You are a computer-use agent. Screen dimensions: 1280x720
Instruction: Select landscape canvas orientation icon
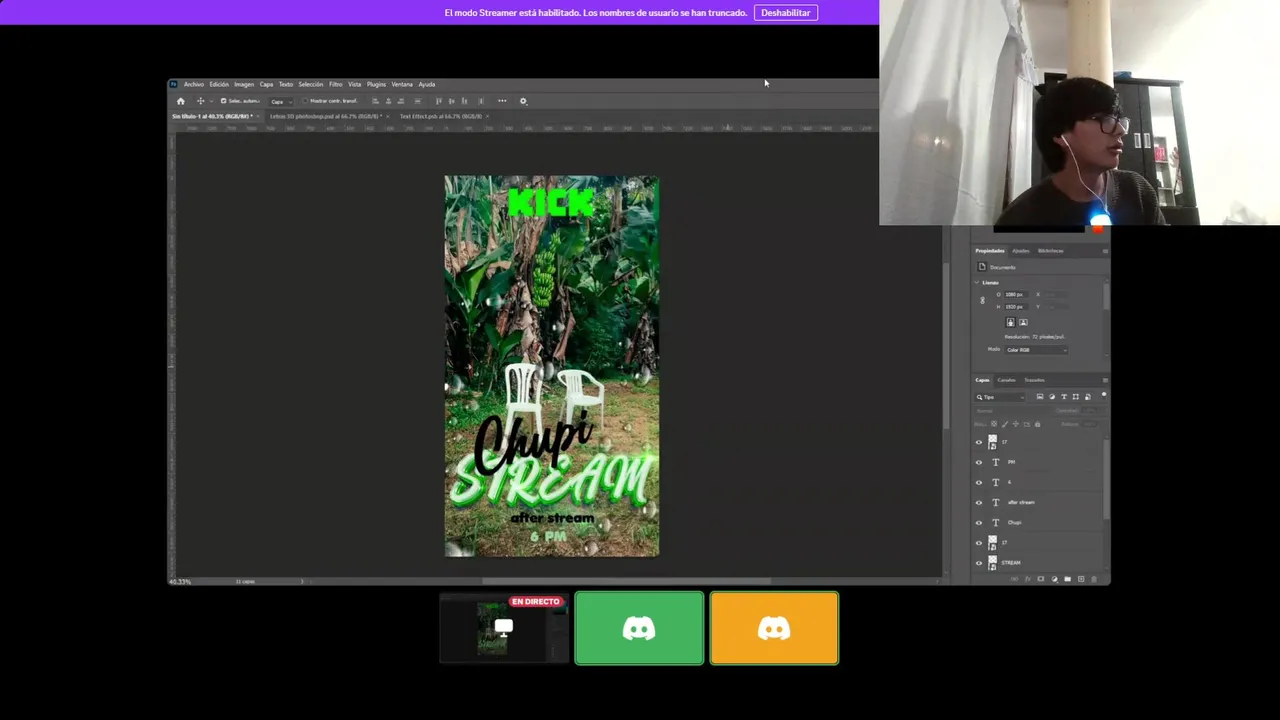(1023, 322)
